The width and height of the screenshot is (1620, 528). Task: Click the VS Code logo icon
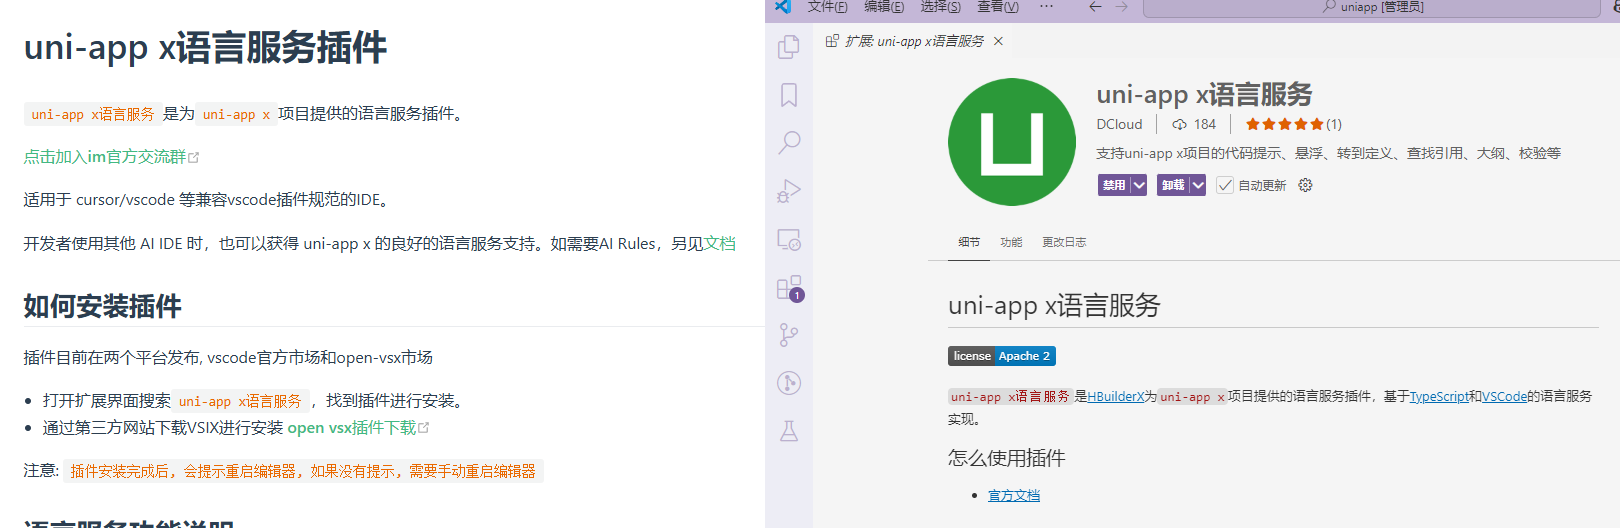[x=783, y=6]
